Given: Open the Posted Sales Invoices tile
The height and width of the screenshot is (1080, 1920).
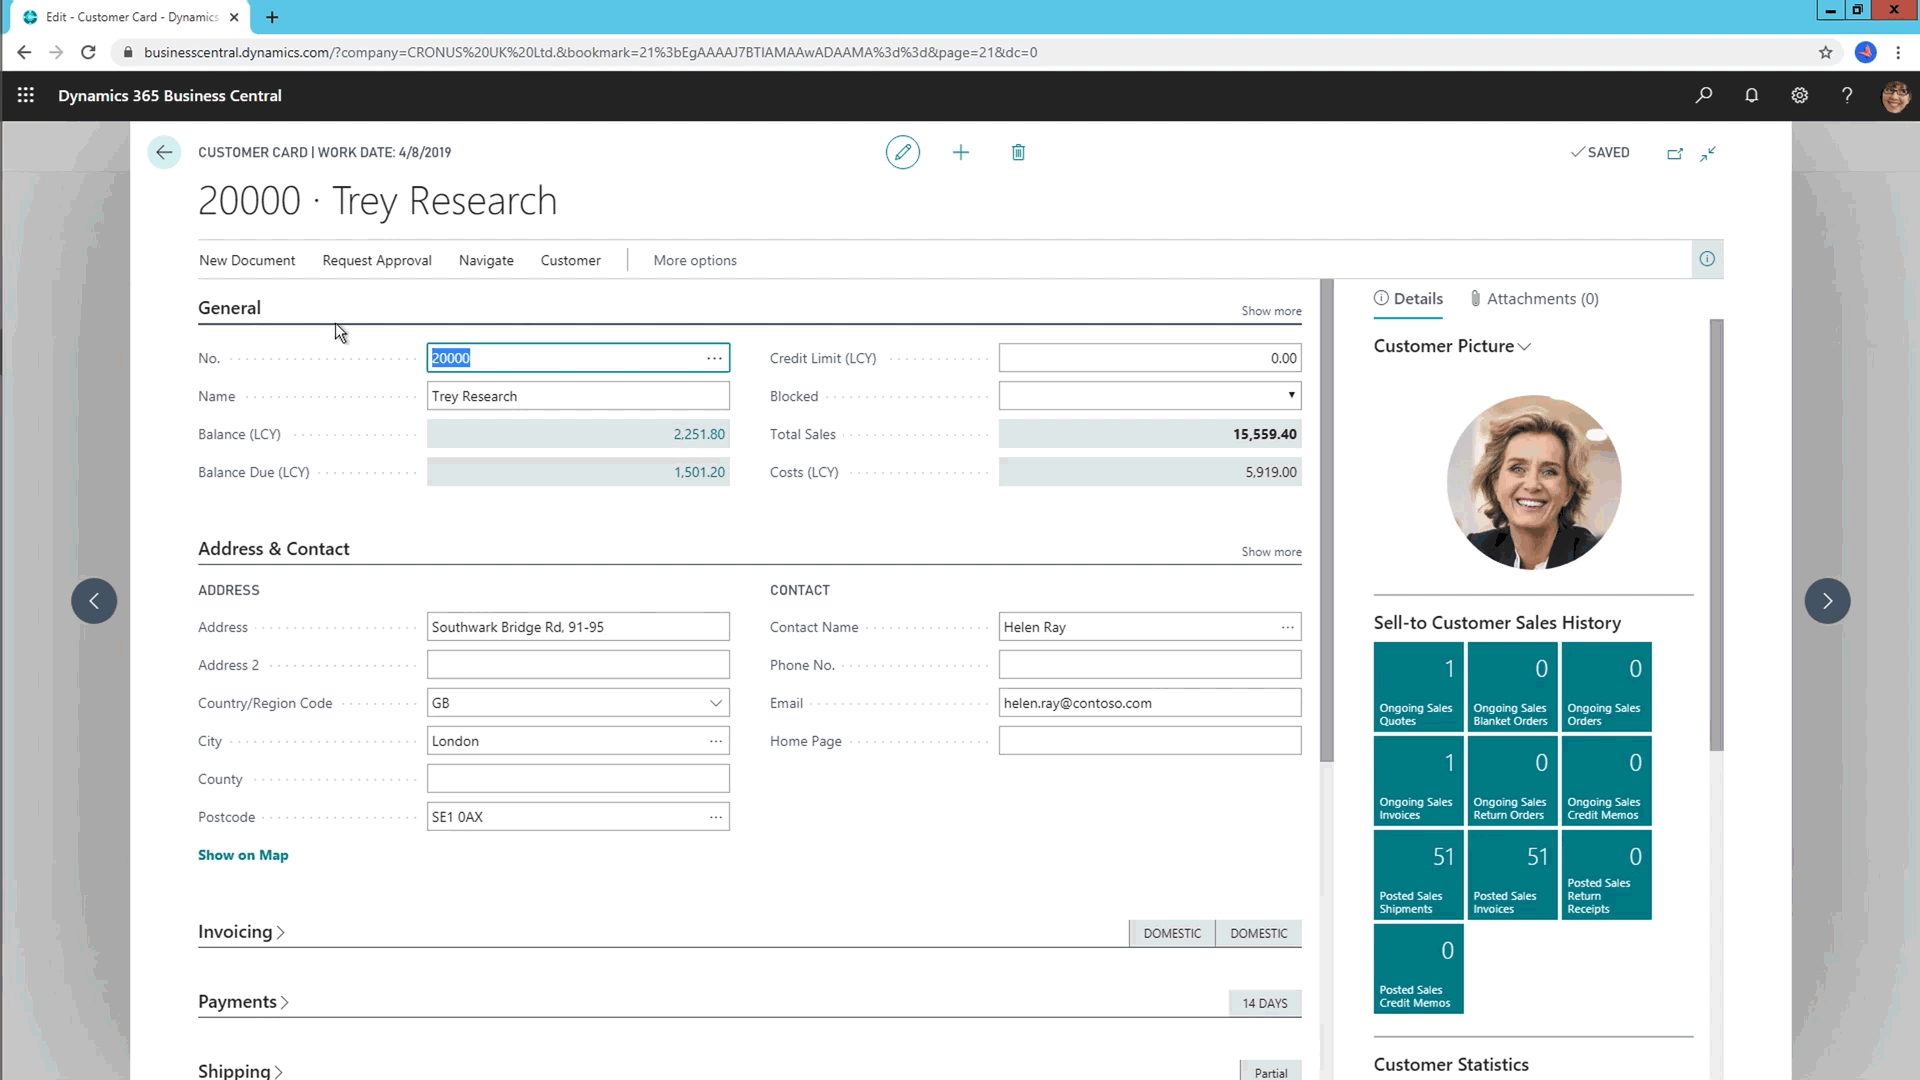Looking at the screenshot, I should click(1511, 875).
